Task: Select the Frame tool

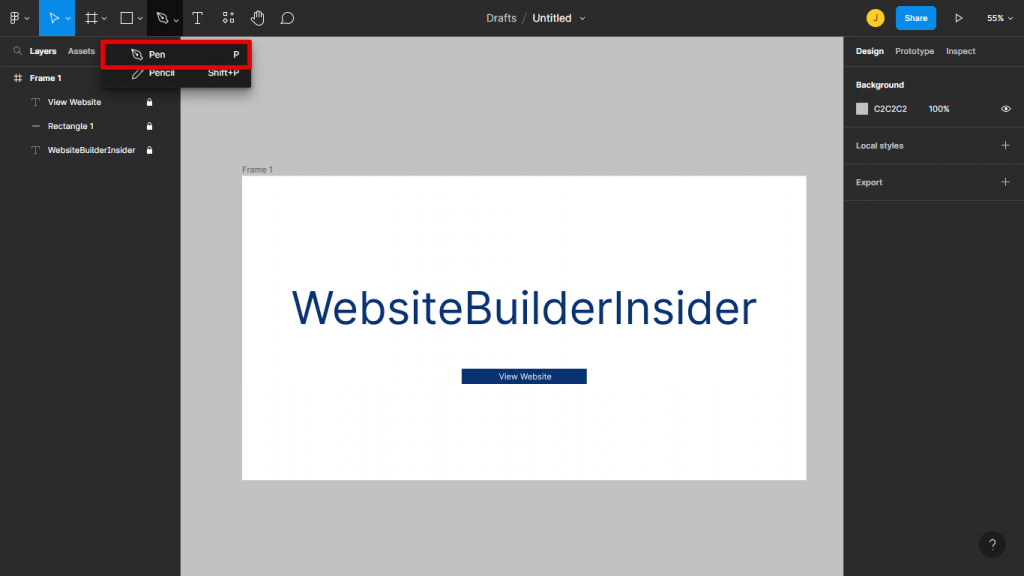Action: pyautogui.click(x=90, y=17)
